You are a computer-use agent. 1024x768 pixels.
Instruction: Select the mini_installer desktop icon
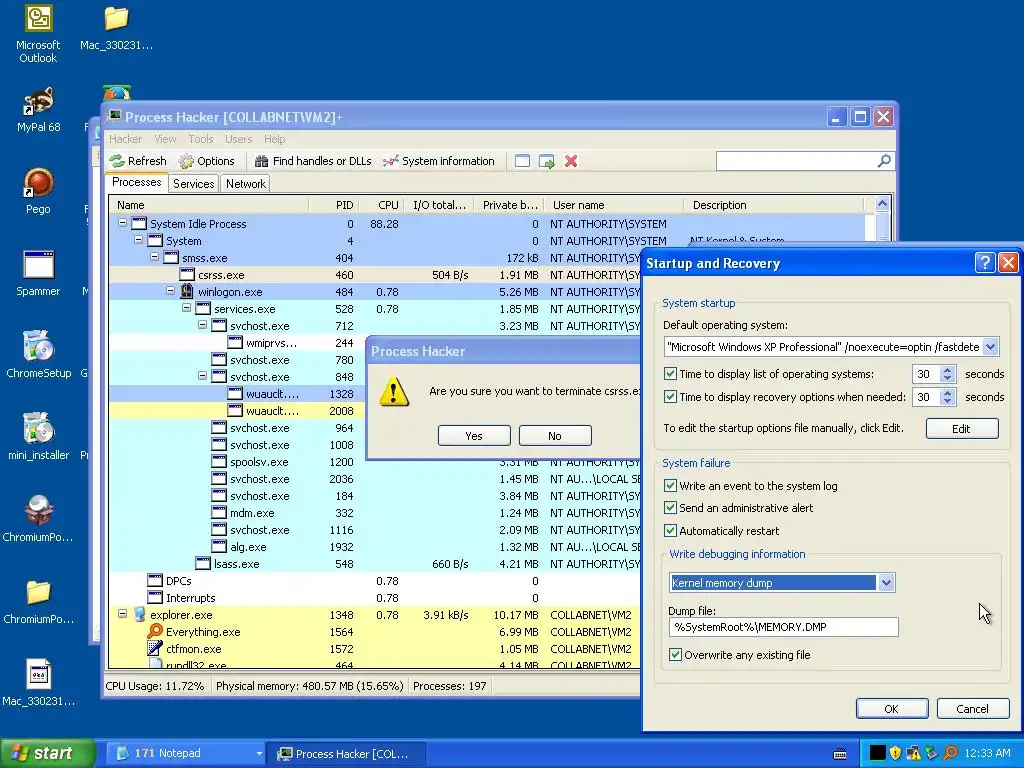click(x=38, y=437)
